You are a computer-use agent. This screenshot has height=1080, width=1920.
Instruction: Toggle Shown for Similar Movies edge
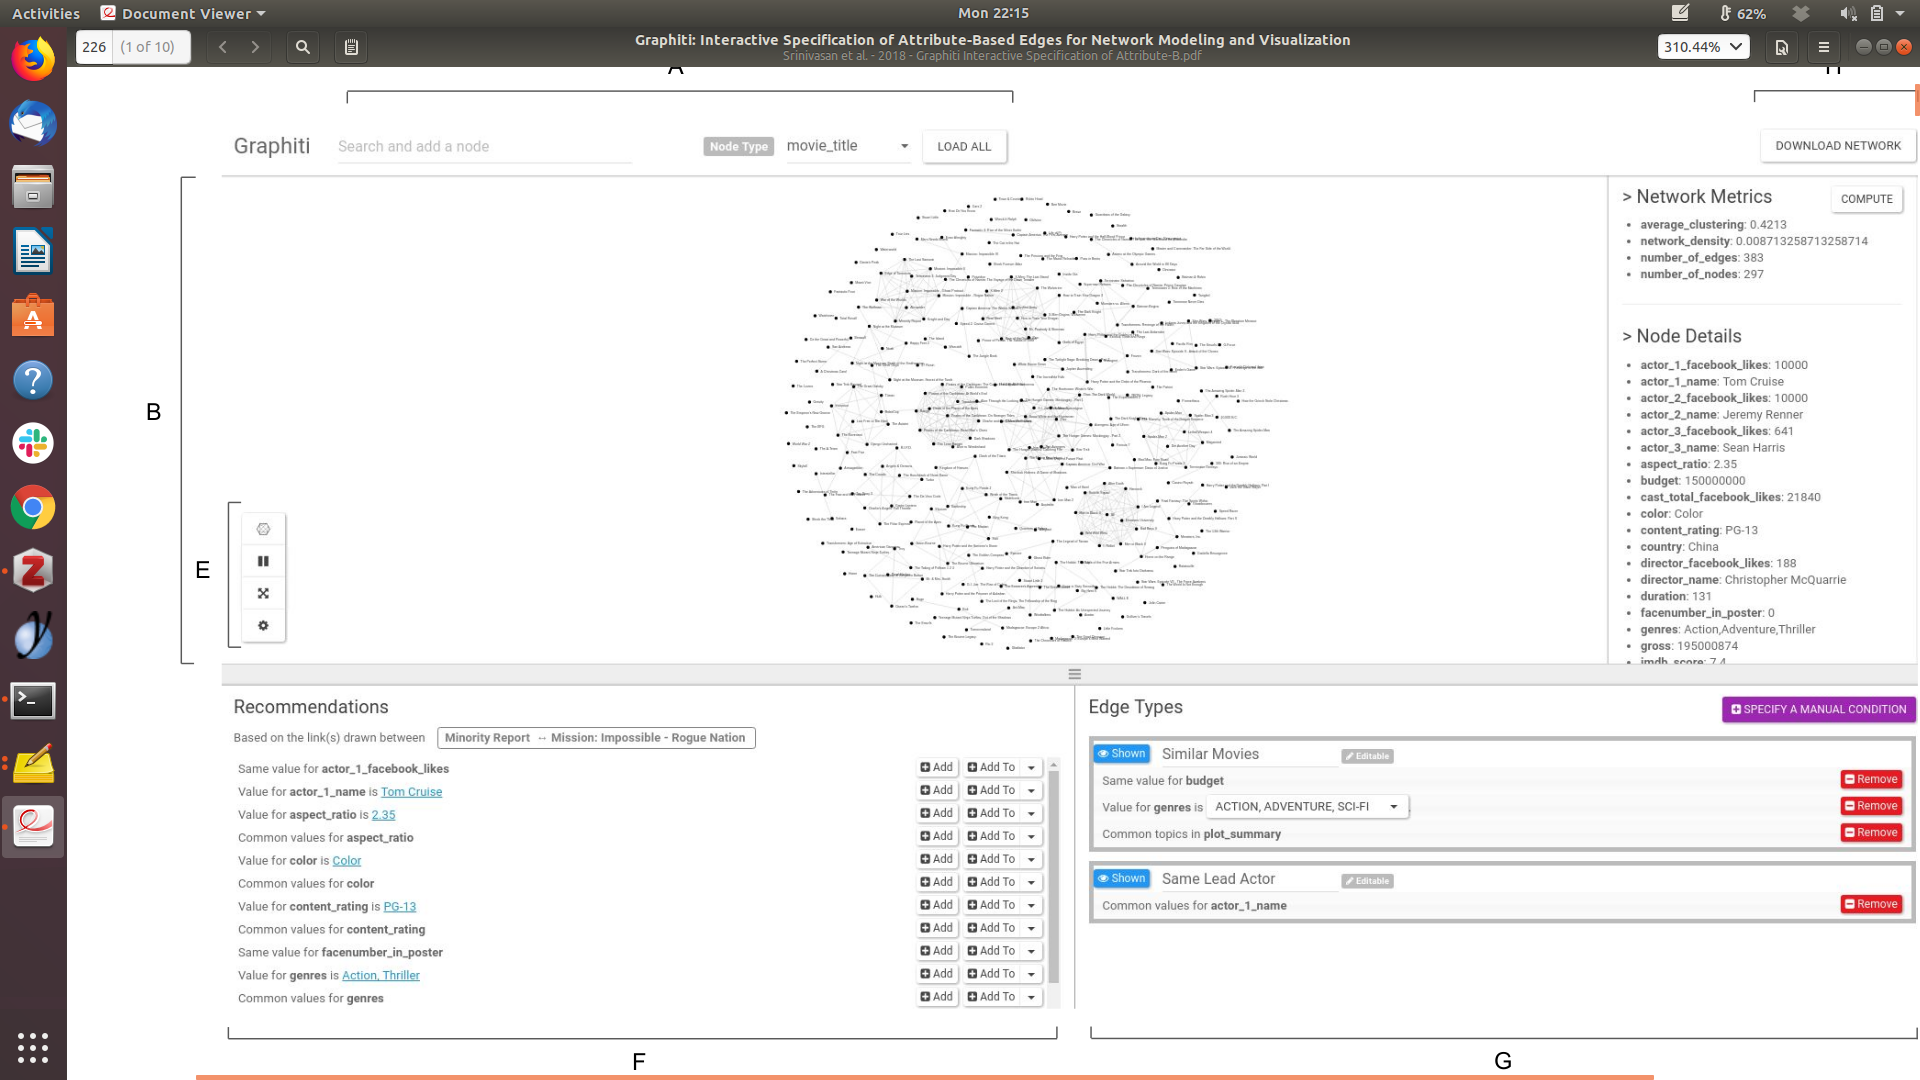(1121, 754)
